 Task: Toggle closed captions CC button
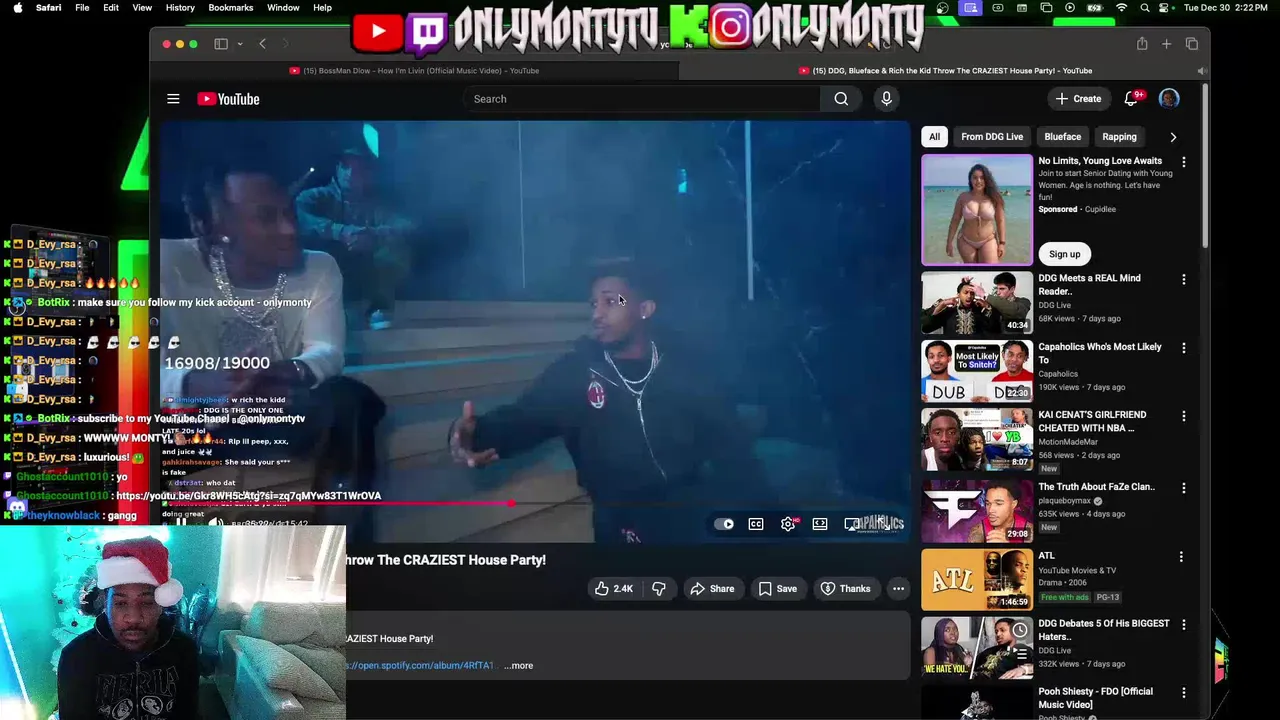pos(756,524)
